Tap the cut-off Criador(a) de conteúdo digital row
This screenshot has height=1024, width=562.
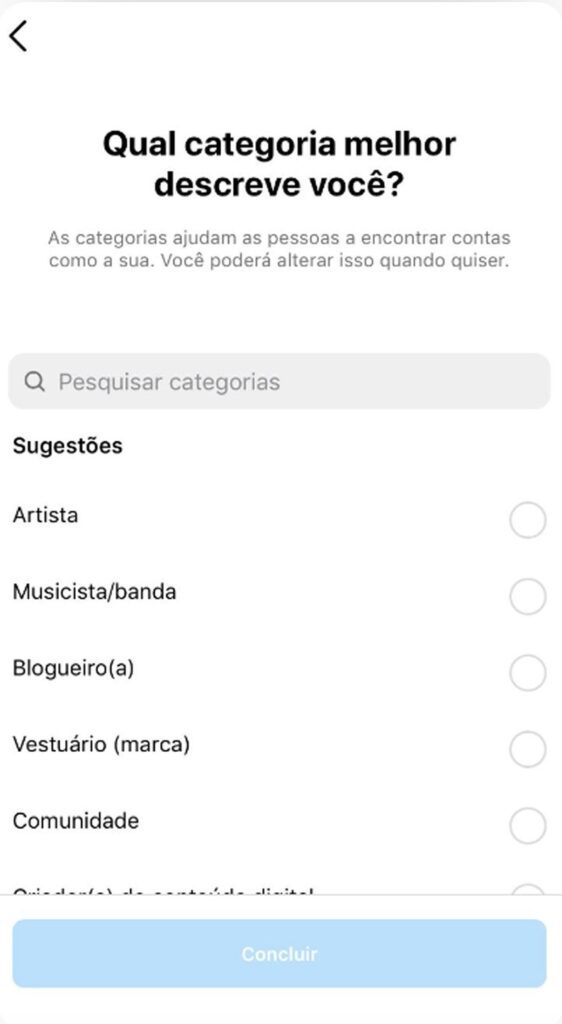(x=279, y=889)
